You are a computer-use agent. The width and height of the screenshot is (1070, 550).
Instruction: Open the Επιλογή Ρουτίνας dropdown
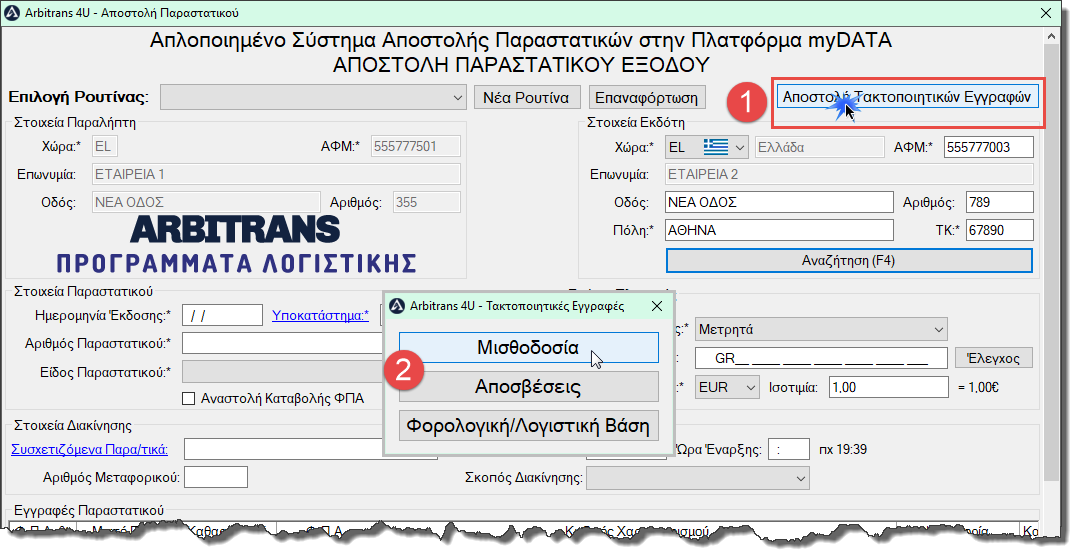click(x=313, y=98)
